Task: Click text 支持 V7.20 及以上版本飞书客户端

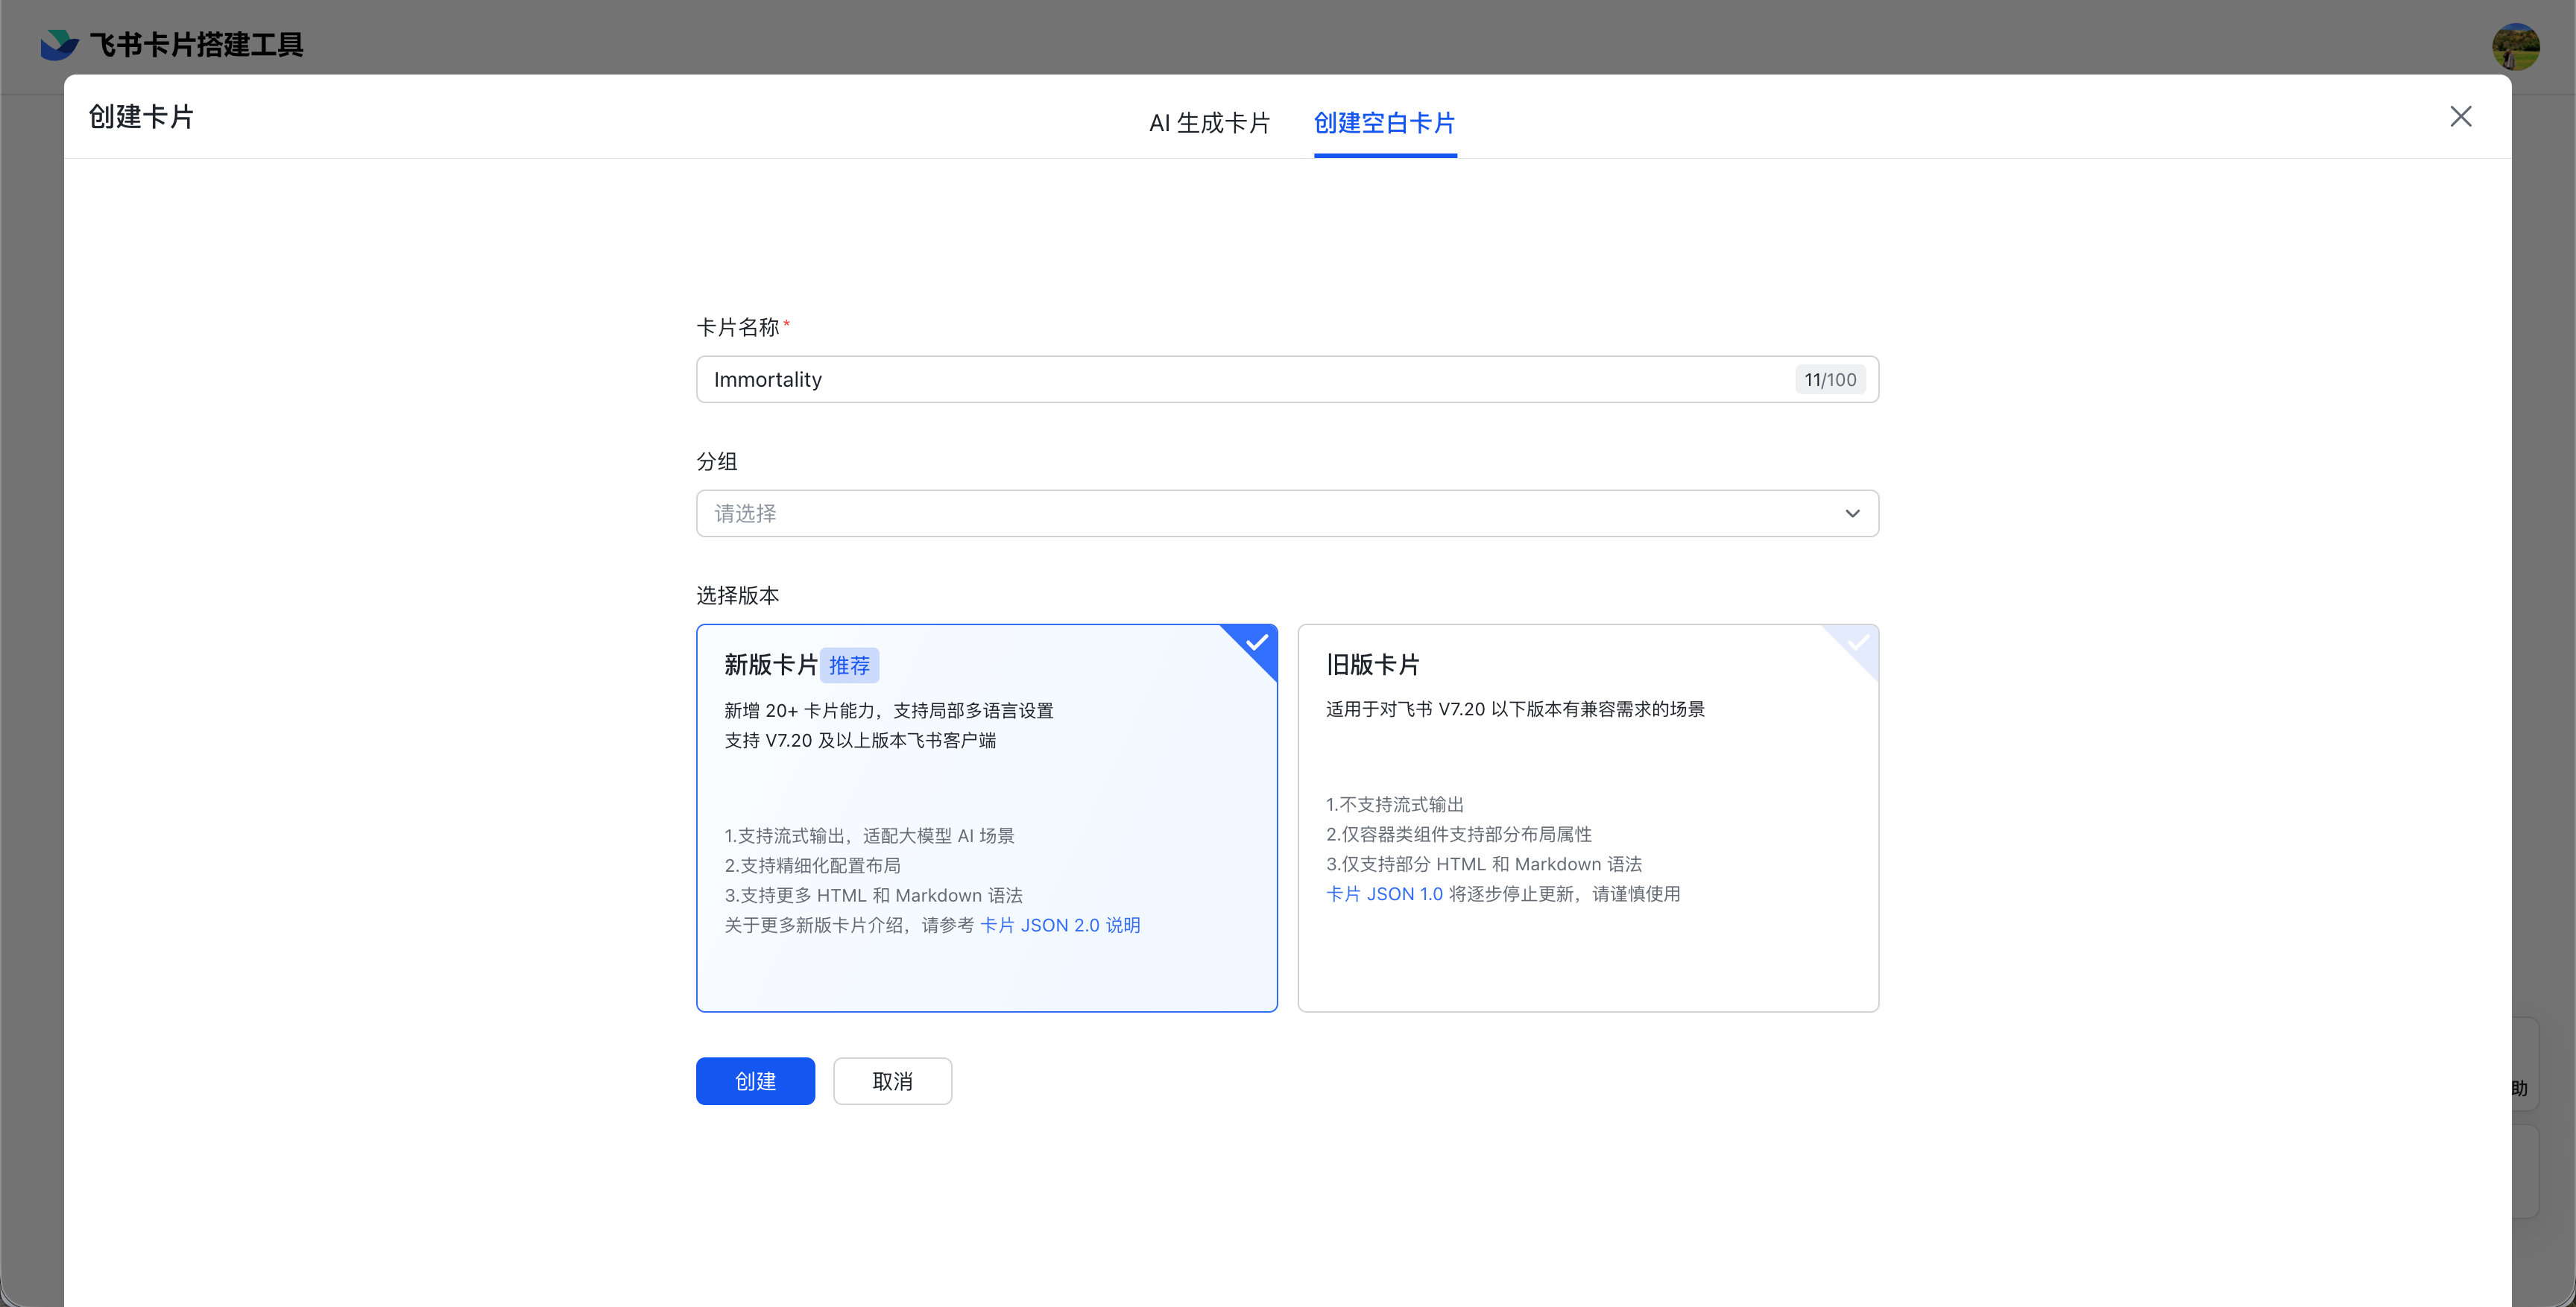Action: click(860, 740)
